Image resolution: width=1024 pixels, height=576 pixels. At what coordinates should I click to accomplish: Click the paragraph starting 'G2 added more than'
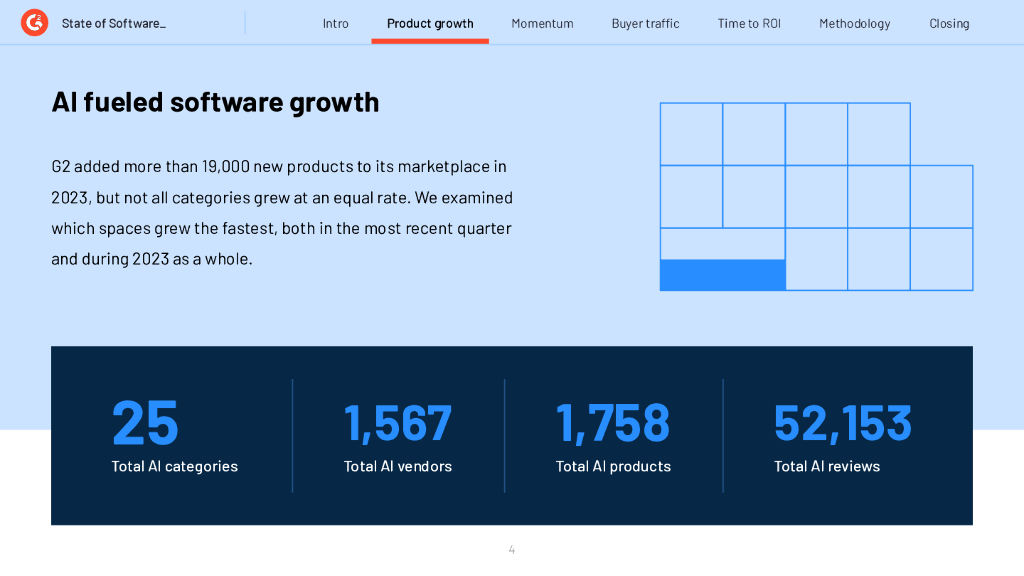point(282,212)
